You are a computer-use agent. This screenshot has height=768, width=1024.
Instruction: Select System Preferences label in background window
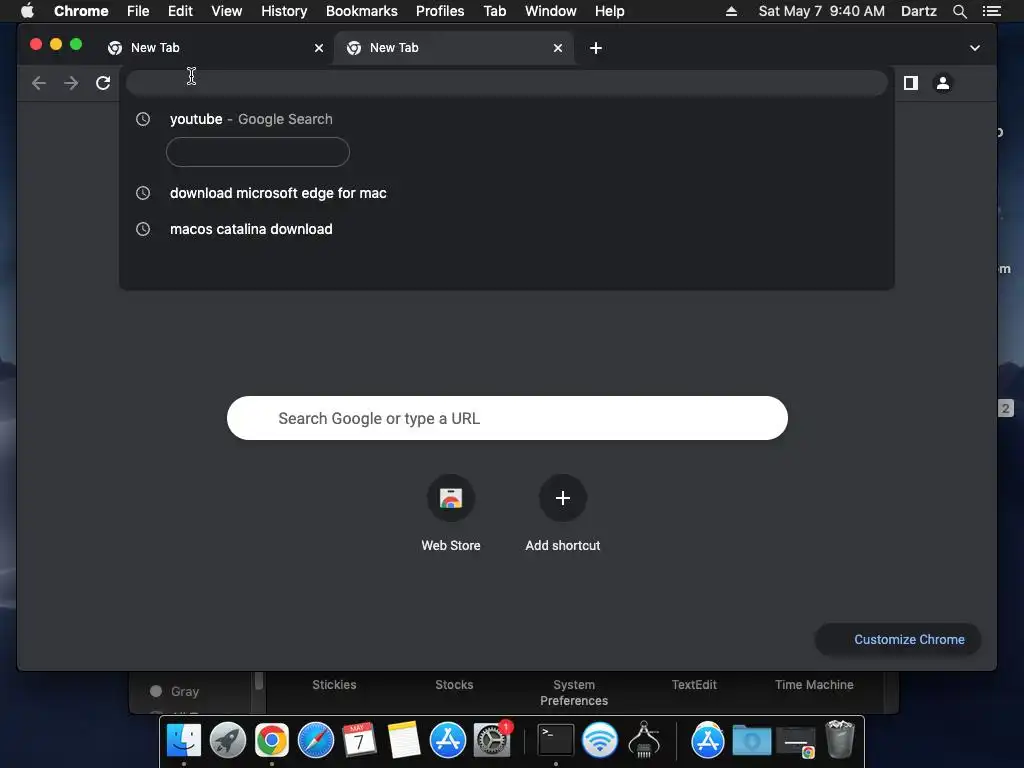click(x=573, y=692)
